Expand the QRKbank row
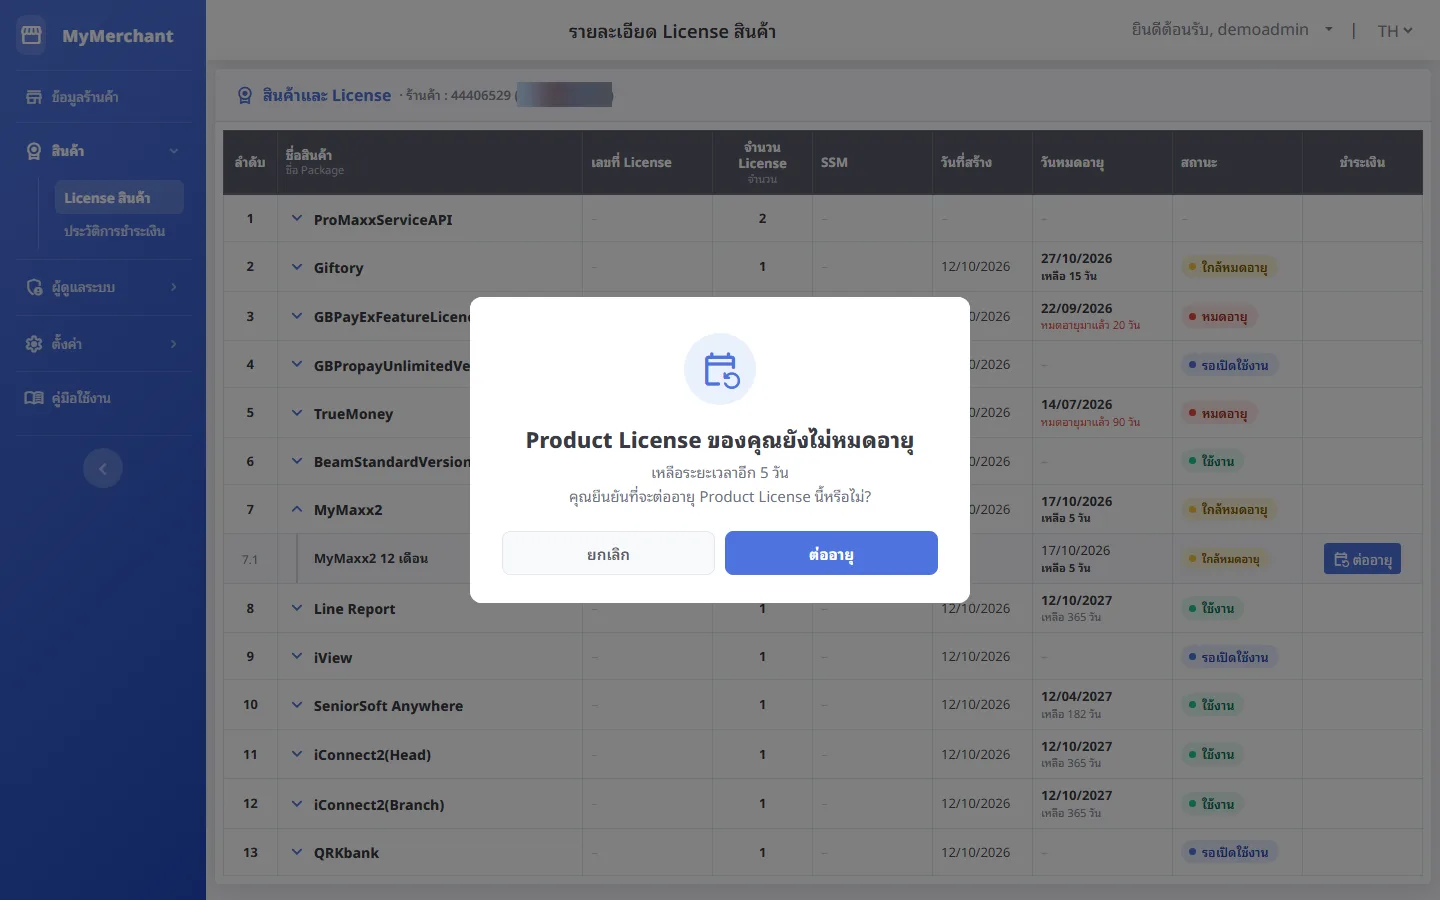The height and width of the screenshot is (900, 1440). [x=297, y=852]
